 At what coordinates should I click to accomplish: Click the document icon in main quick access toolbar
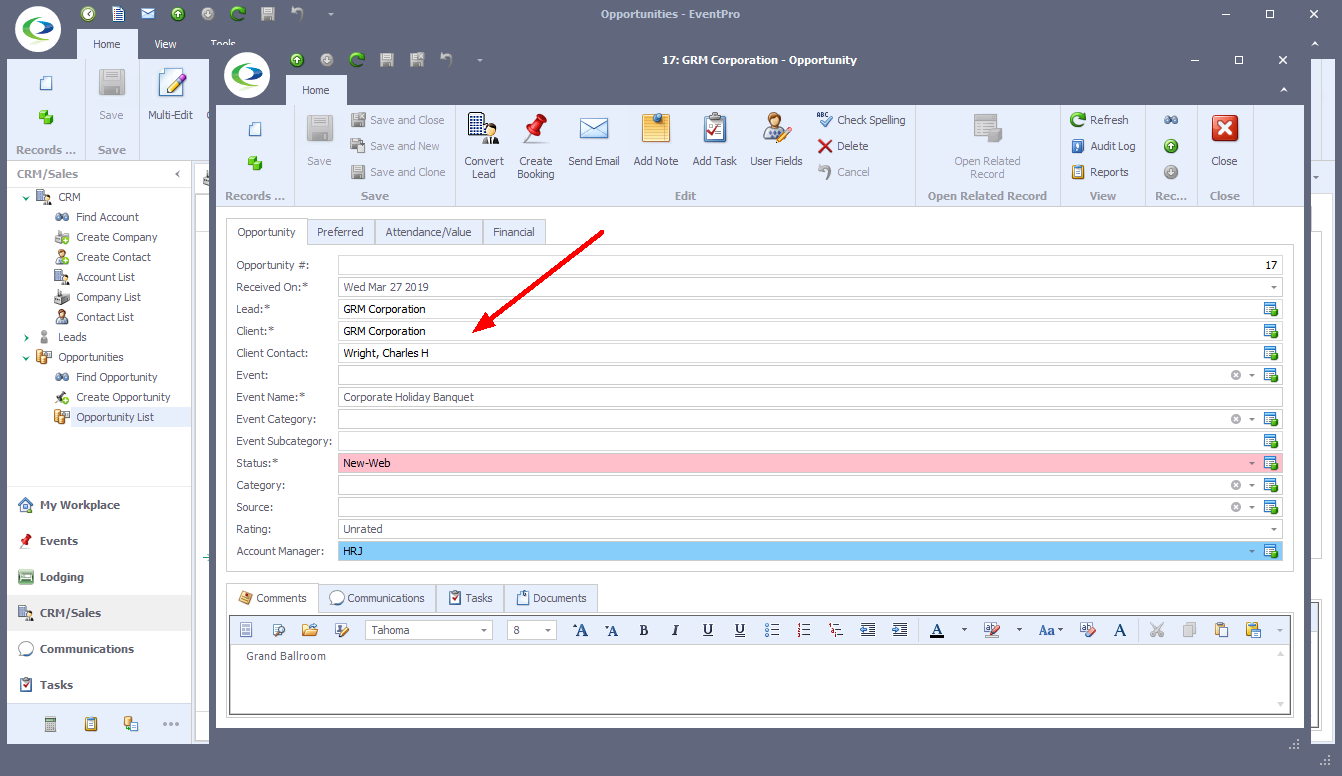click(x=118, y=14)
